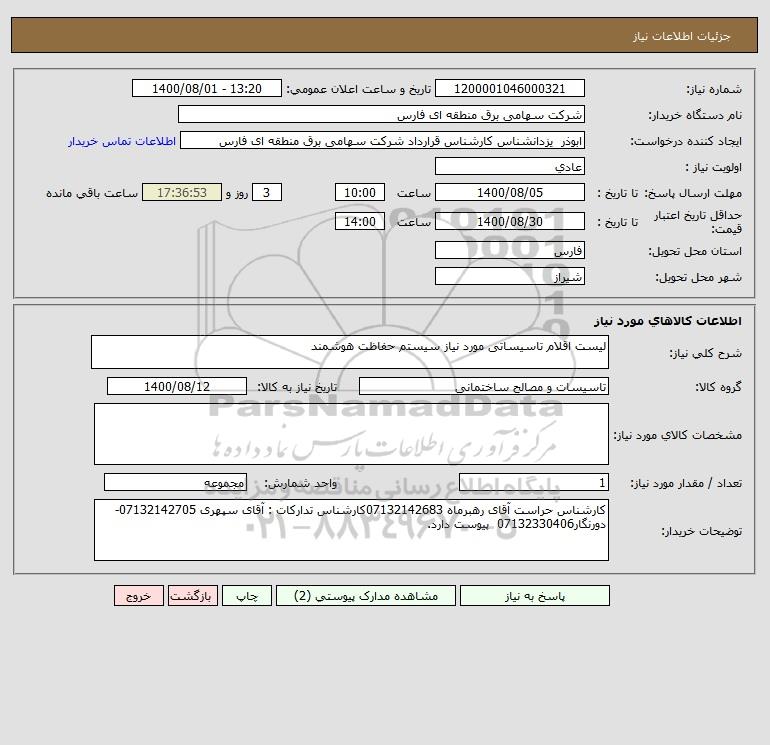Select the شماره نیاز field 1200001046000321
770x745 pixels.
pos(510,88)
